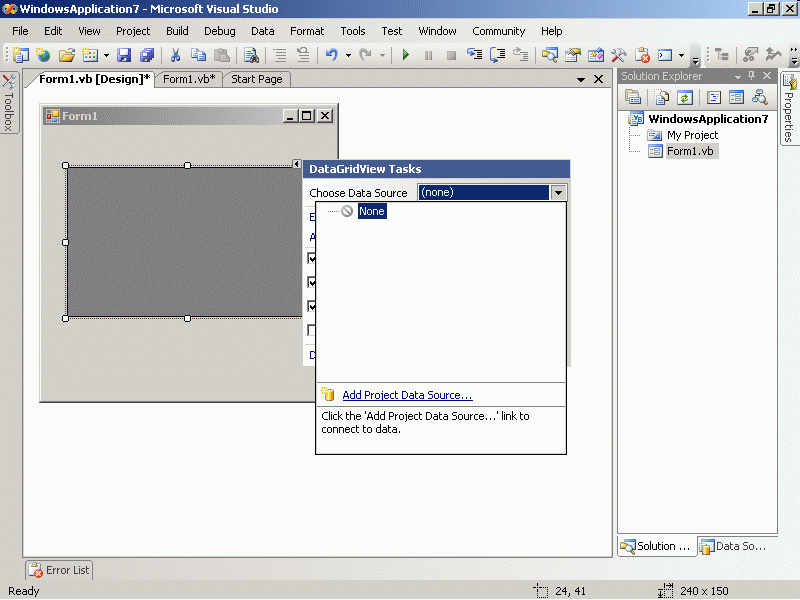Click the Save All toolbar icon

point(147,55)
